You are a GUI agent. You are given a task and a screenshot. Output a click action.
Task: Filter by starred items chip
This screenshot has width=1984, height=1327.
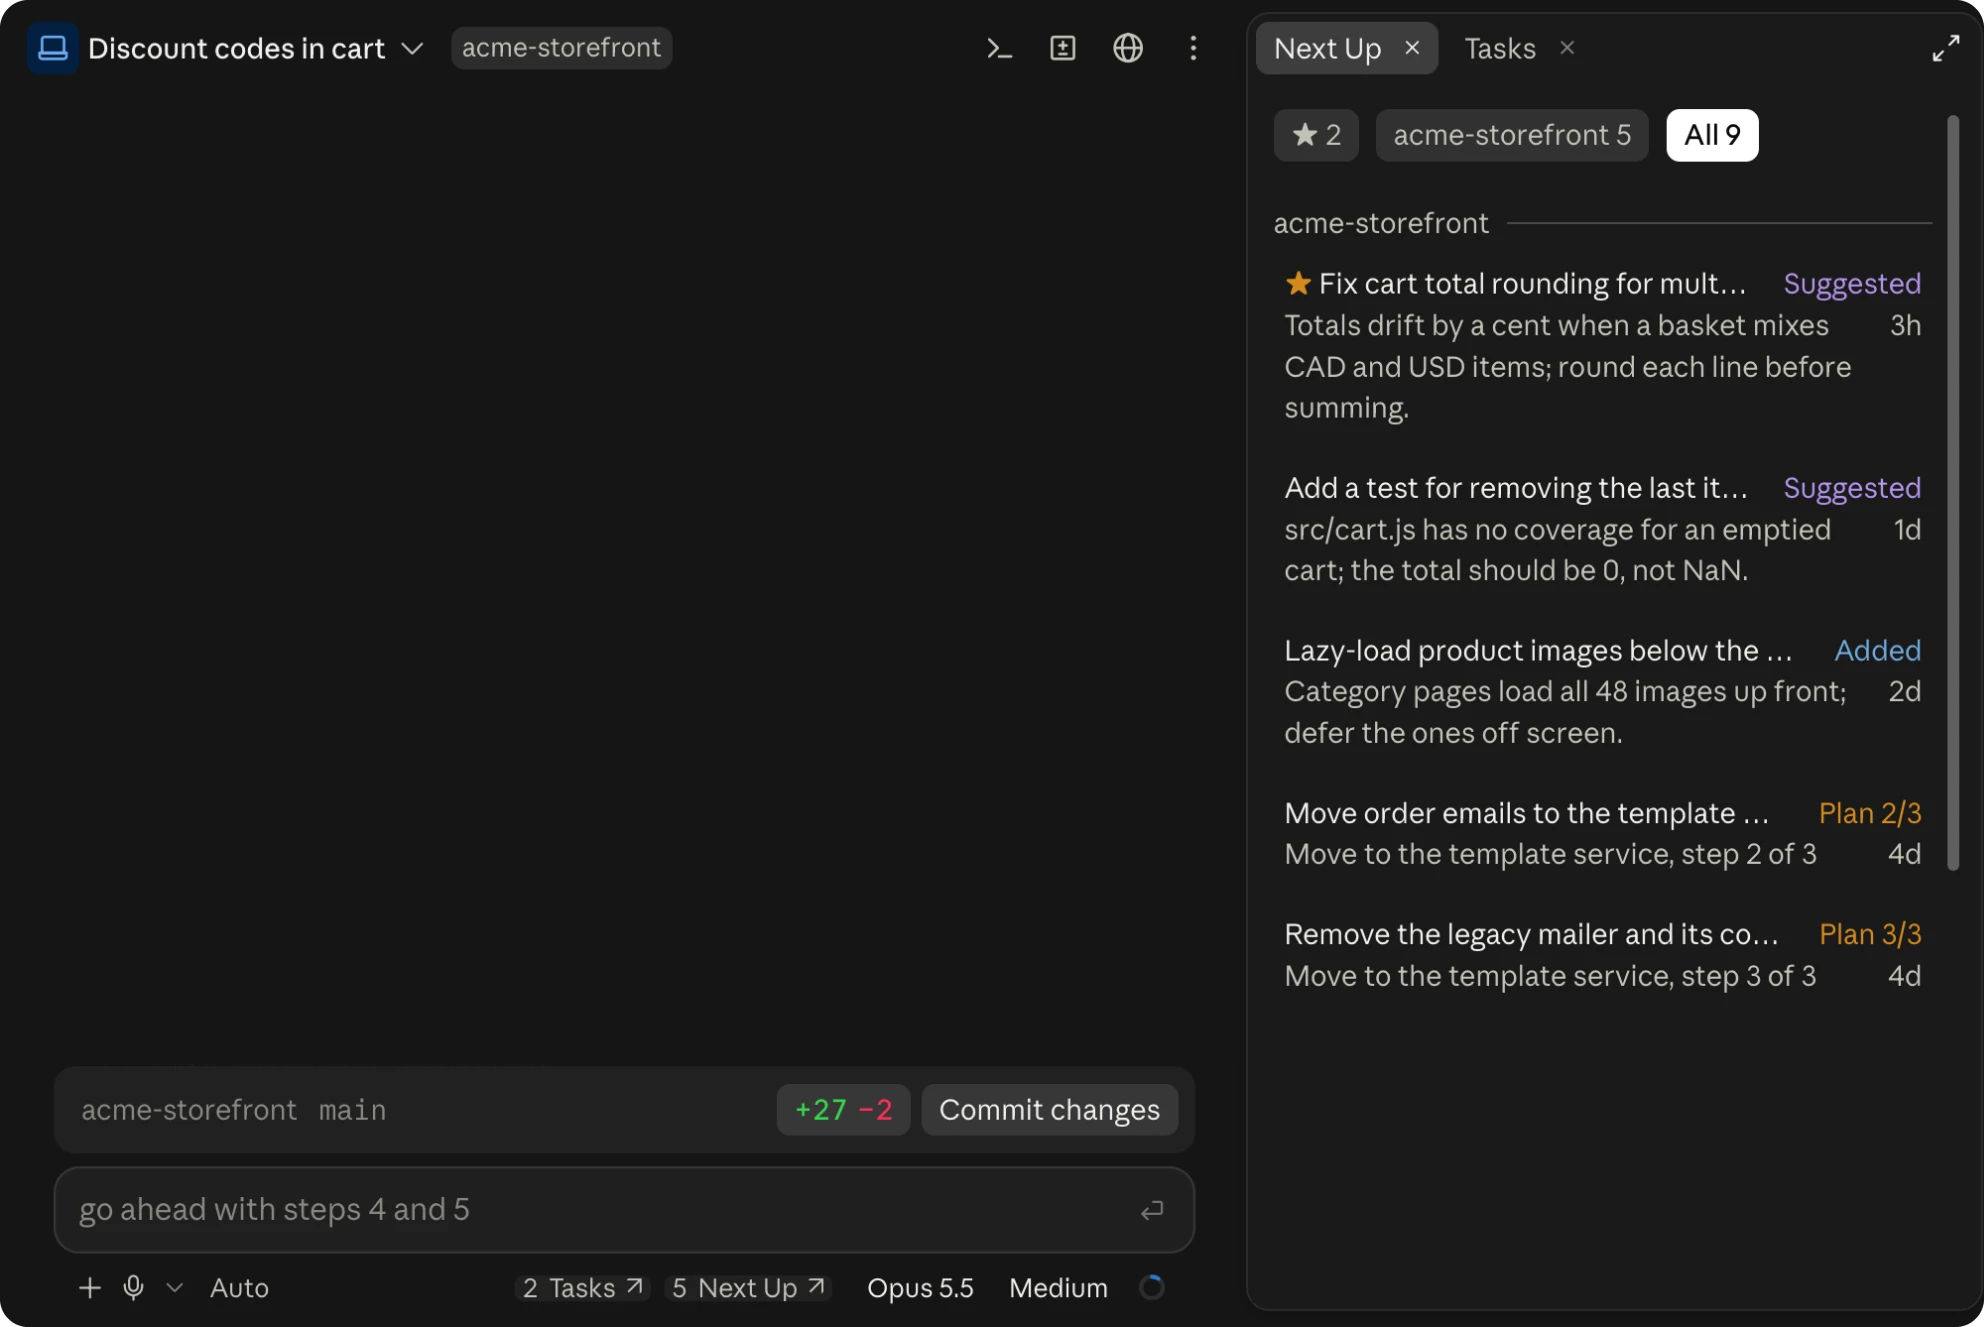point(1316,135)
